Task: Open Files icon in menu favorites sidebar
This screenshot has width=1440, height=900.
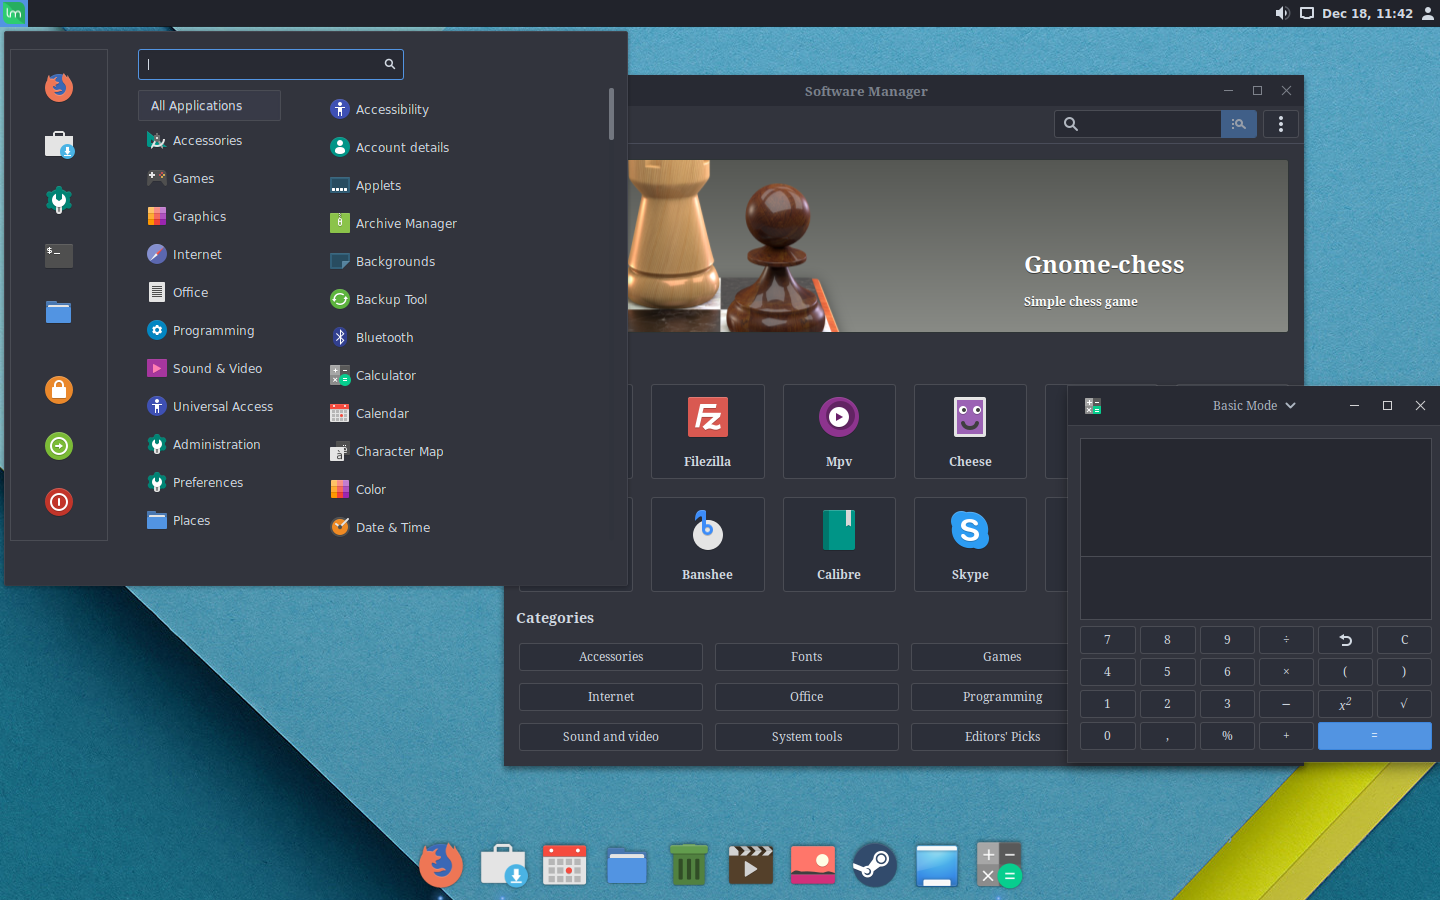Action: [59, 312]
